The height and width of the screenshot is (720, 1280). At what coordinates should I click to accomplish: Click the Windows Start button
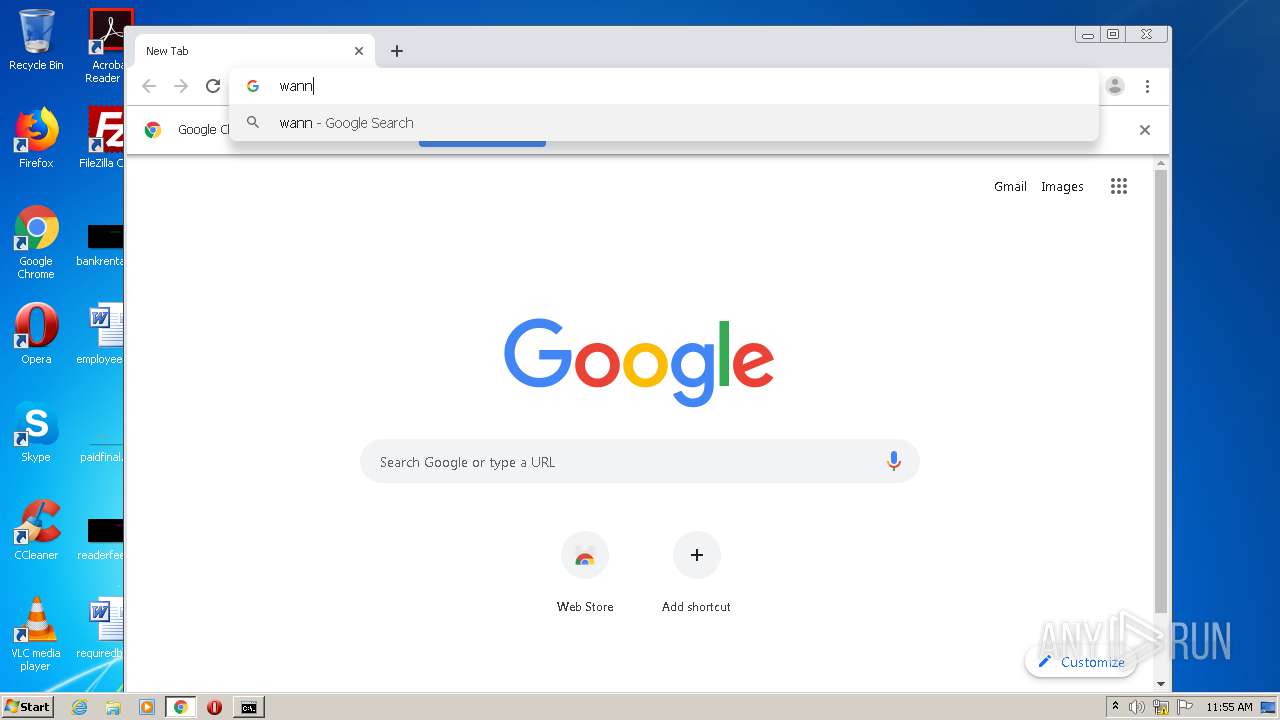[x=28, y=707]
